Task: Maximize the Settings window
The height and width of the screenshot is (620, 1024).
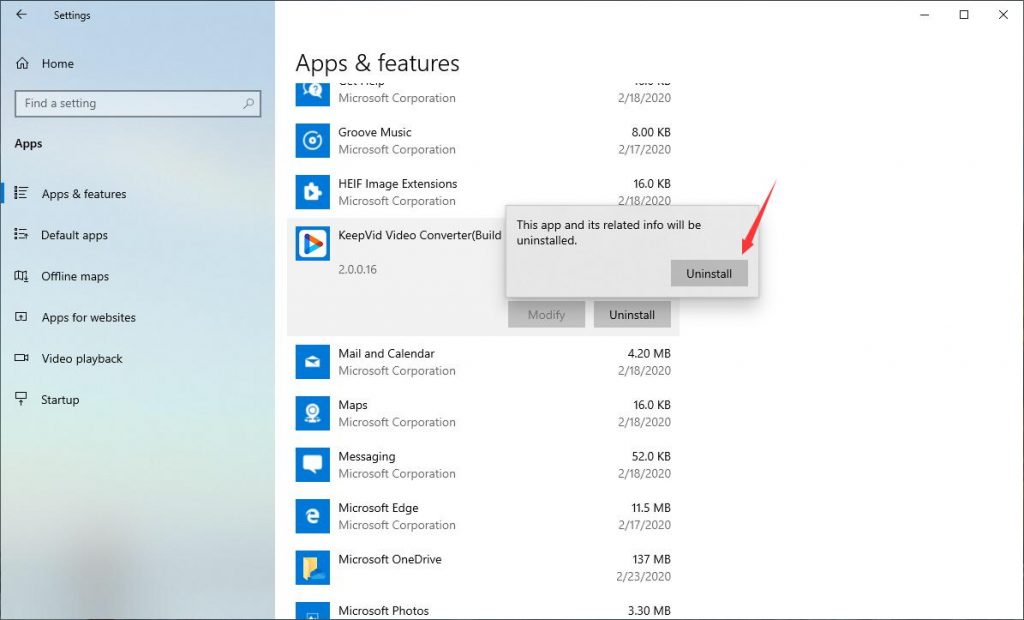Action: [x=964, y=14]
